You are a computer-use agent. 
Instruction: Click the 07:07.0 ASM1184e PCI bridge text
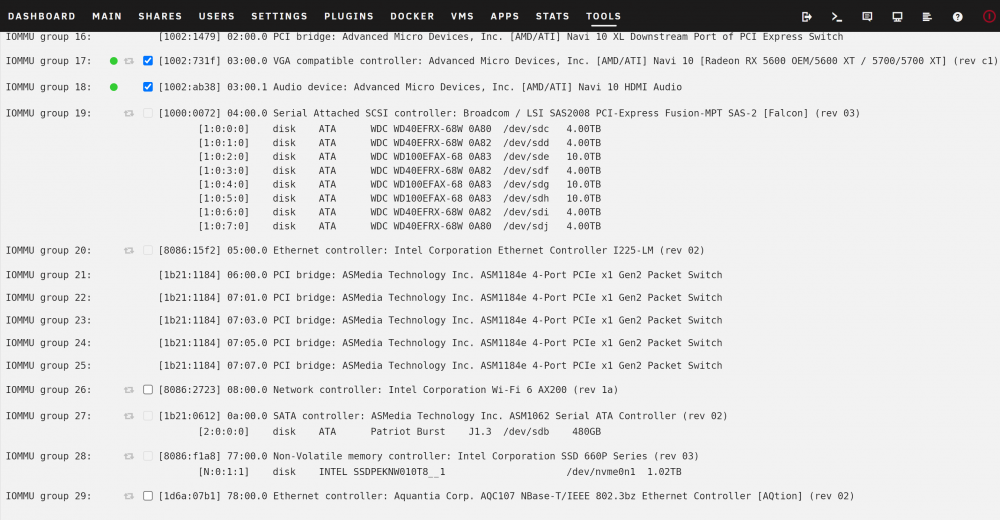440,366
